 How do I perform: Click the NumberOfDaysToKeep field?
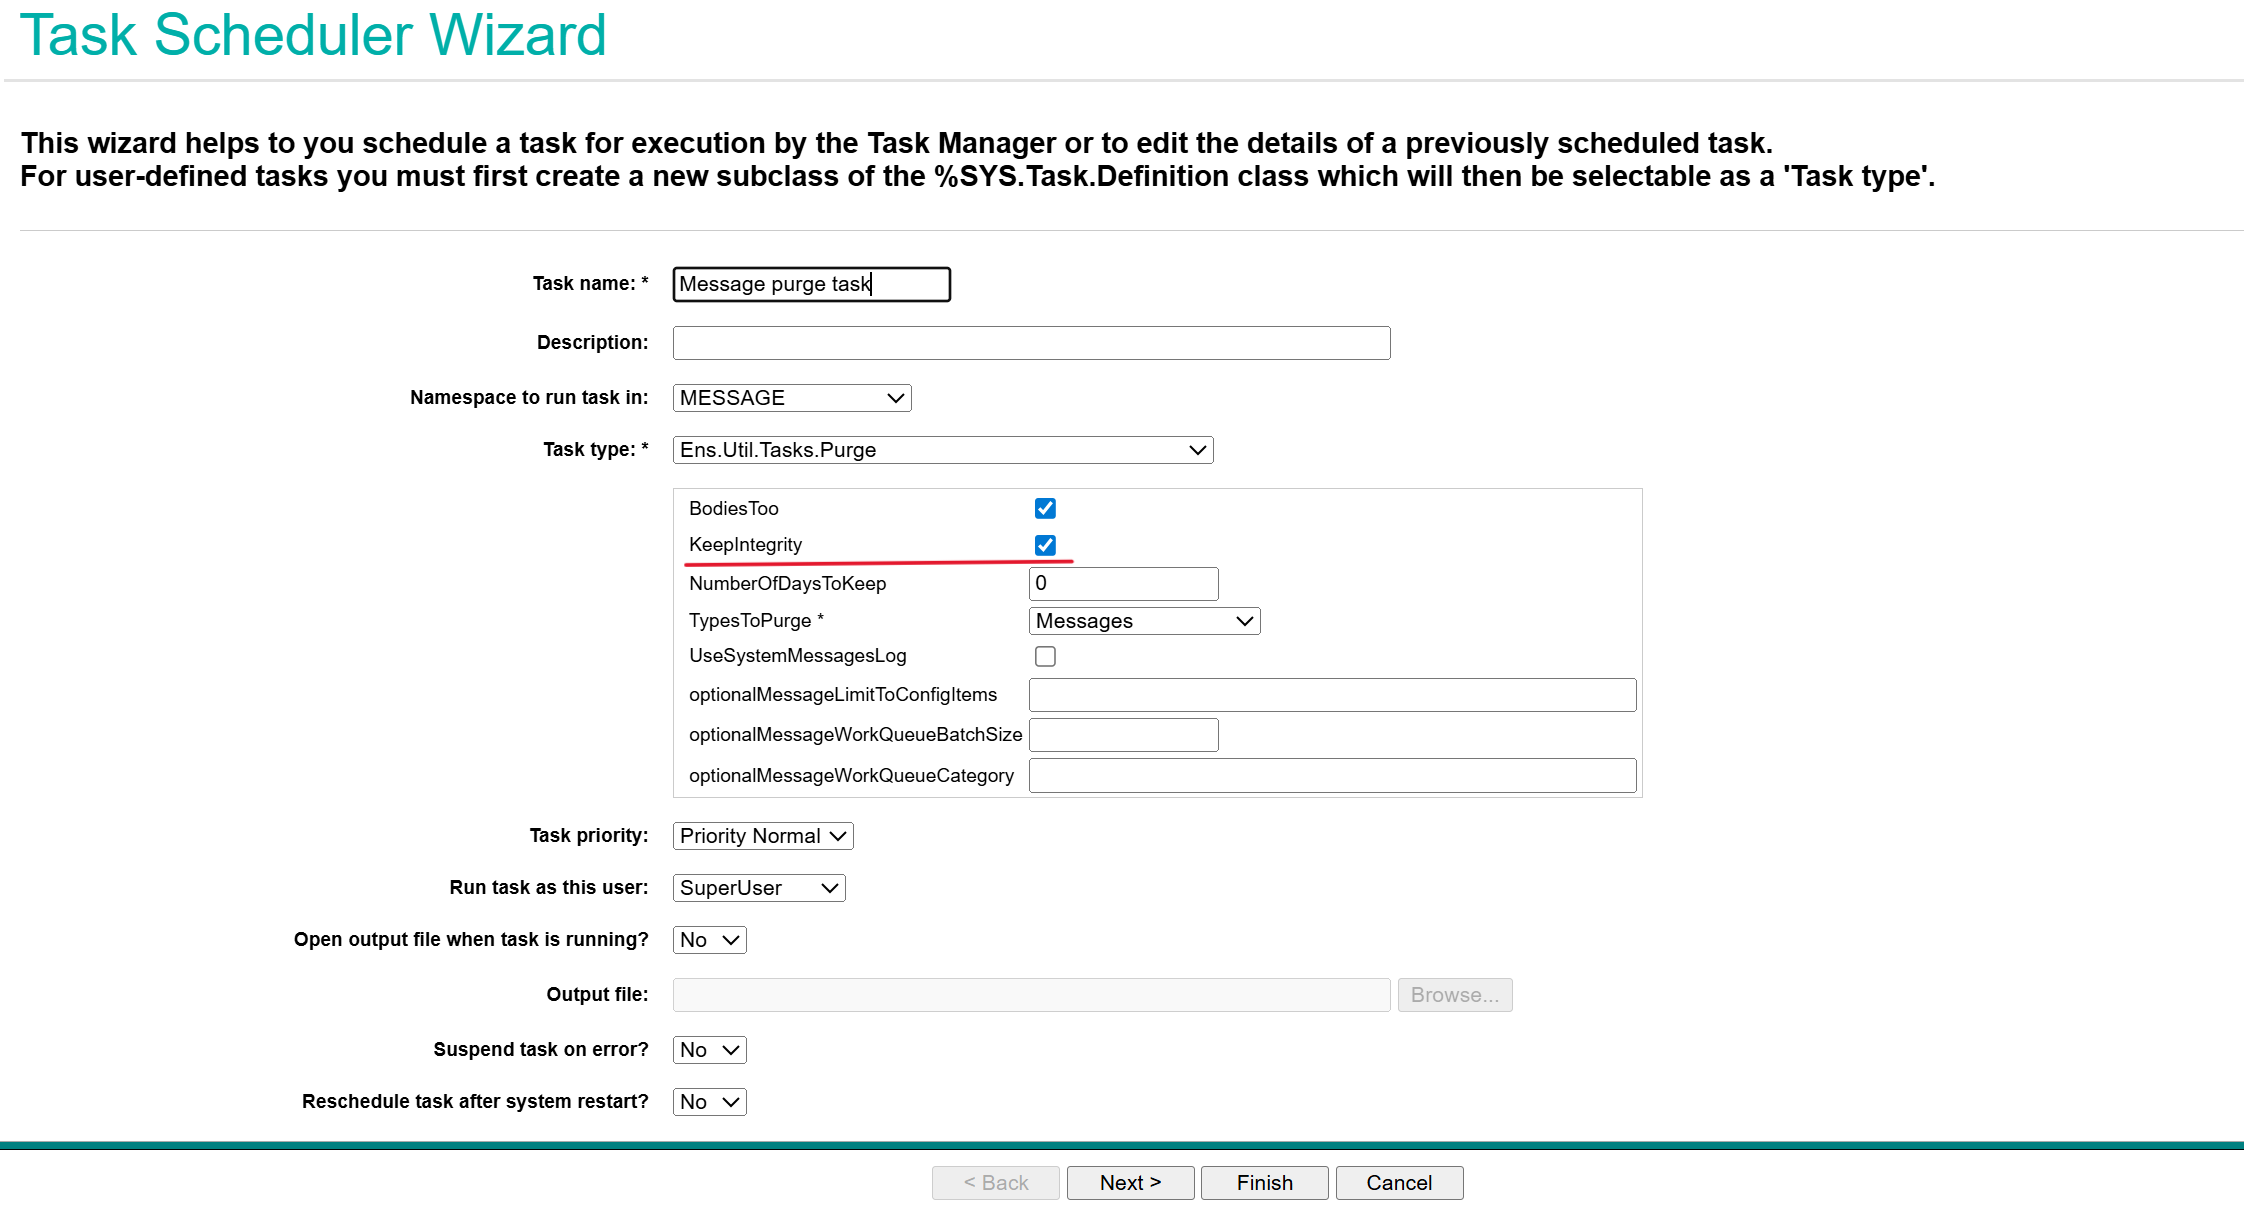click(x=1122, y=584)
